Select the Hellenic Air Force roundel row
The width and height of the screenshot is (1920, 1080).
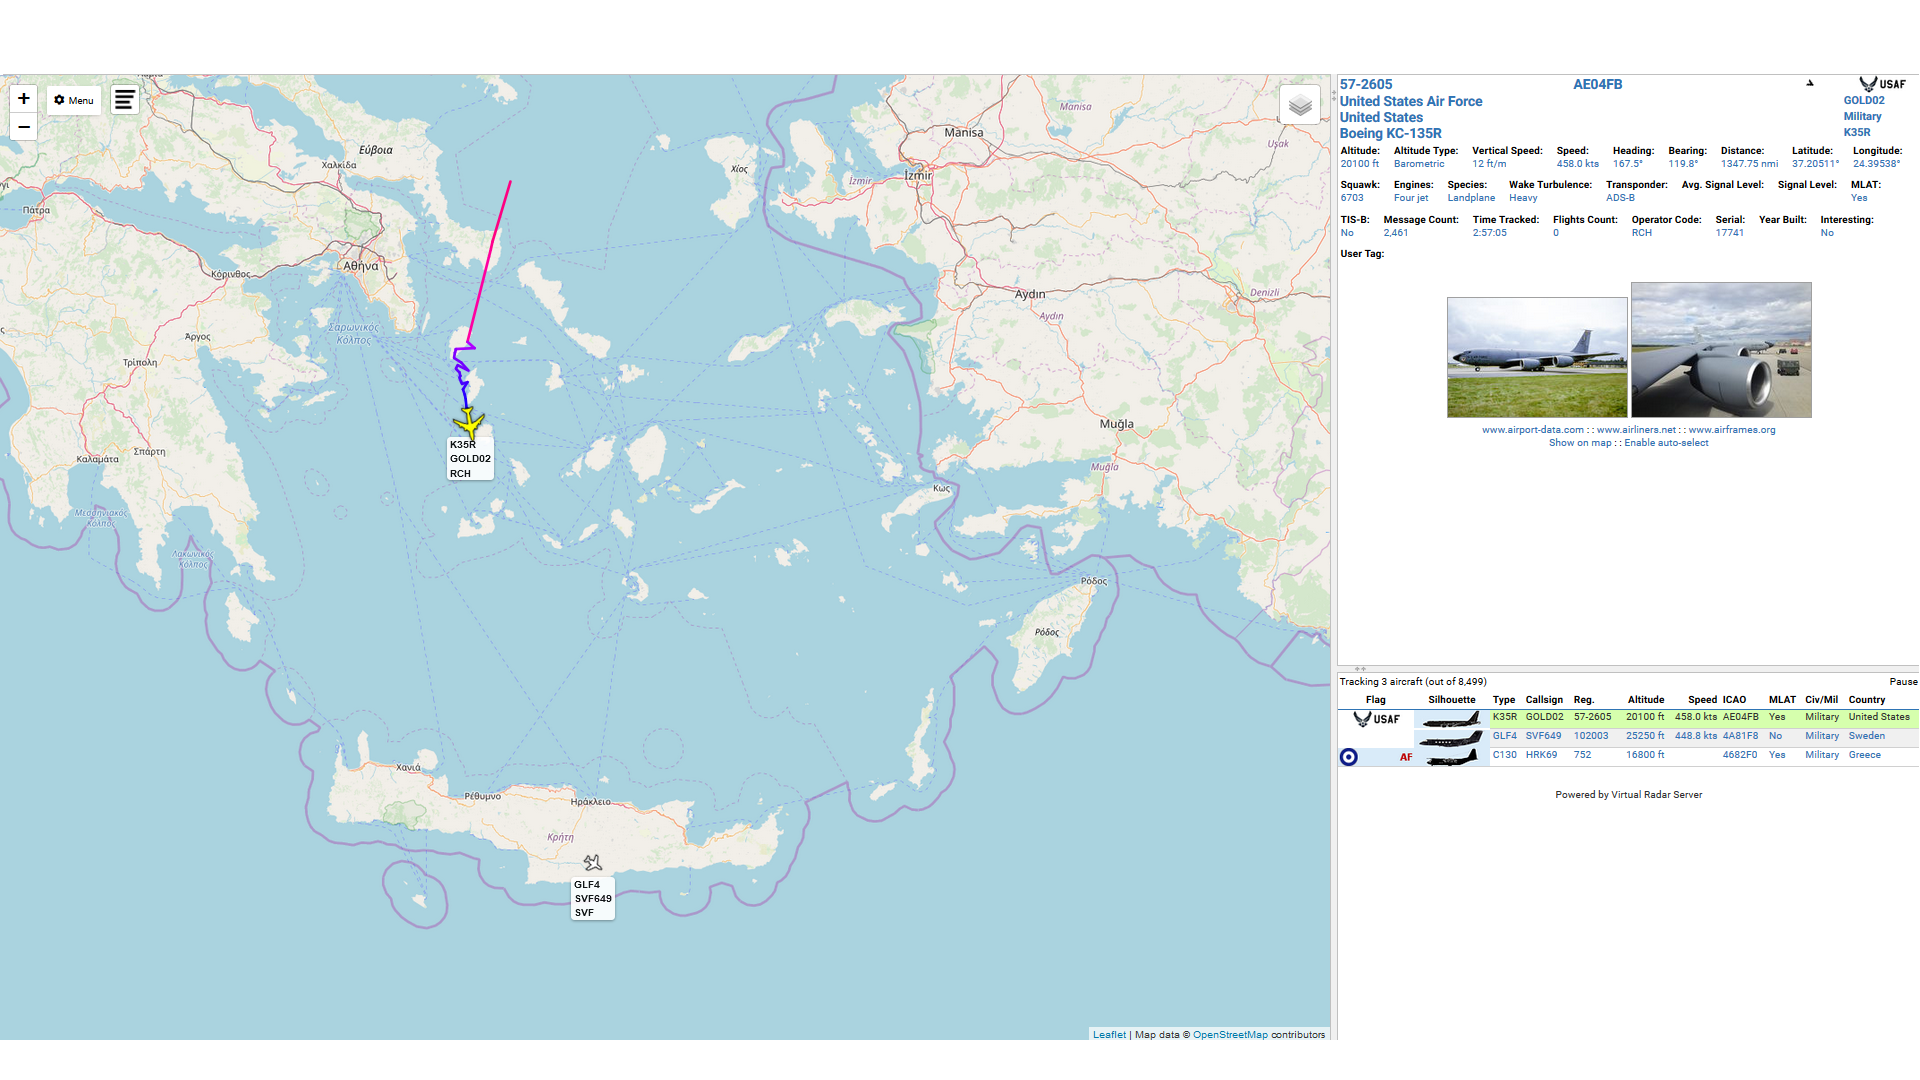[1349, 757]
